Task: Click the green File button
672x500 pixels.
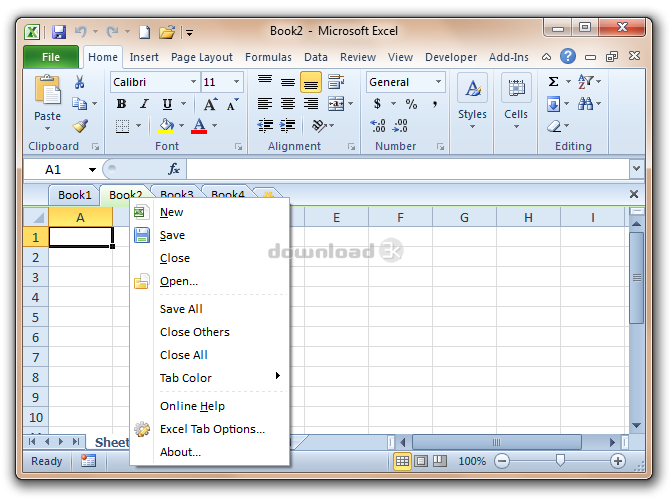Action: pyautogui.click(x=51, y=57)
